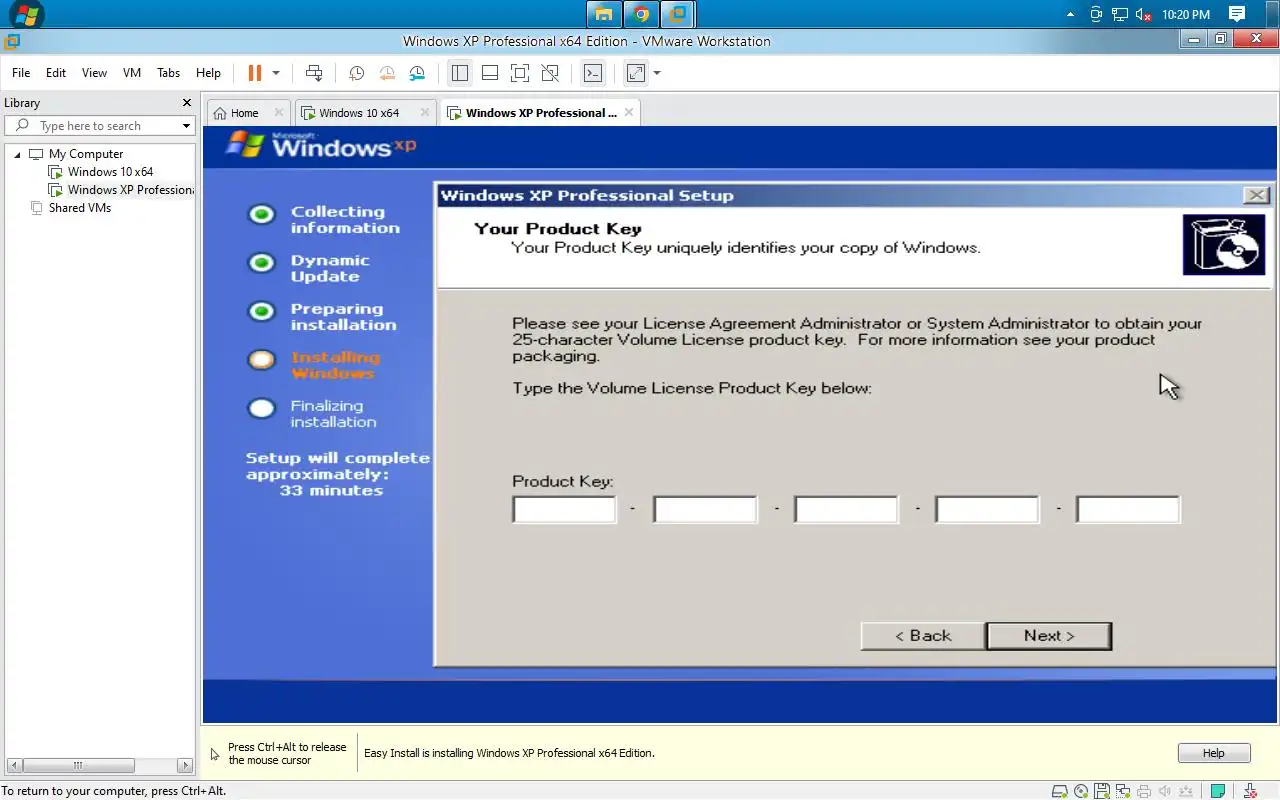This screenshot has width=1280, height=800.
Task: Click the second Product Key field
Action: (x=705, y=509)
